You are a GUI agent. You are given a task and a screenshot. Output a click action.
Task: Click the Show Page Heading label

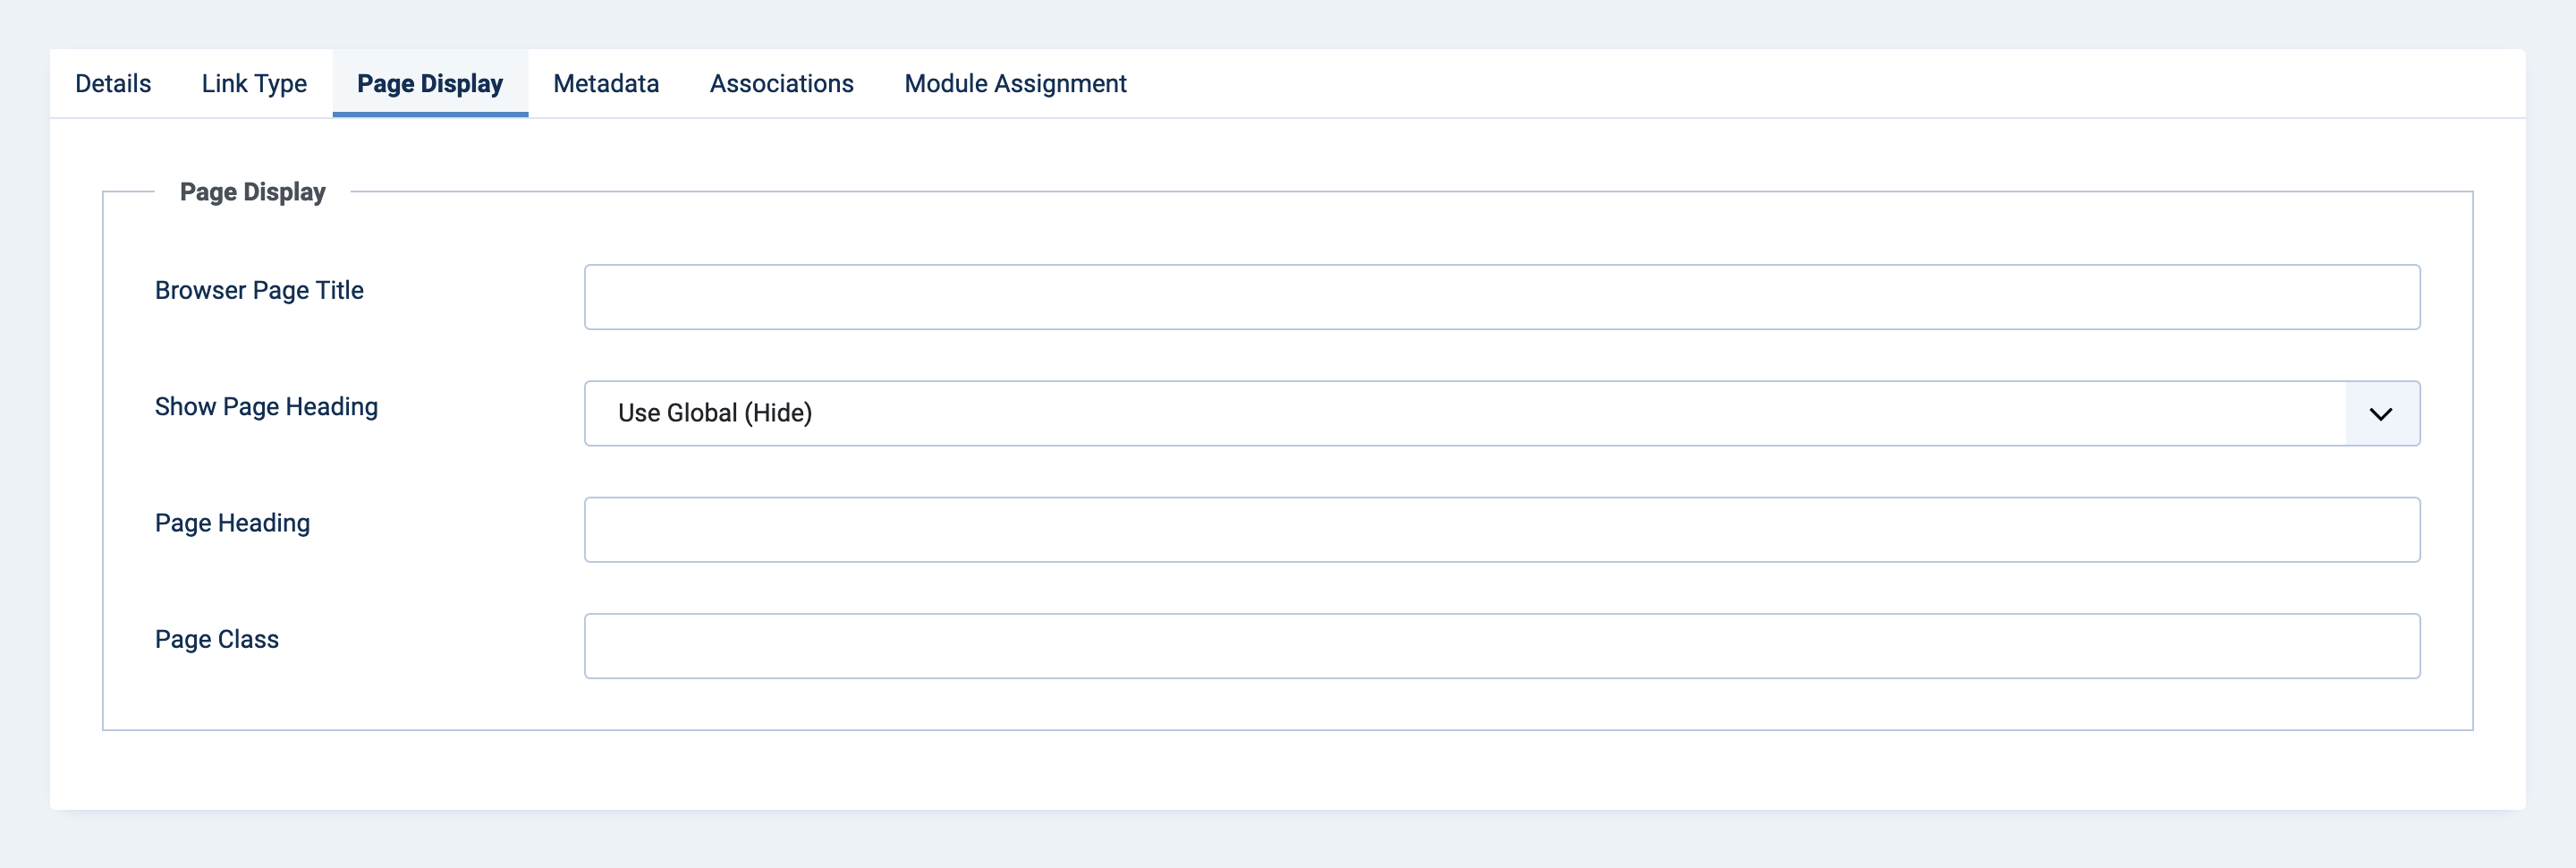pyautogui.click(x=266, y=407)
